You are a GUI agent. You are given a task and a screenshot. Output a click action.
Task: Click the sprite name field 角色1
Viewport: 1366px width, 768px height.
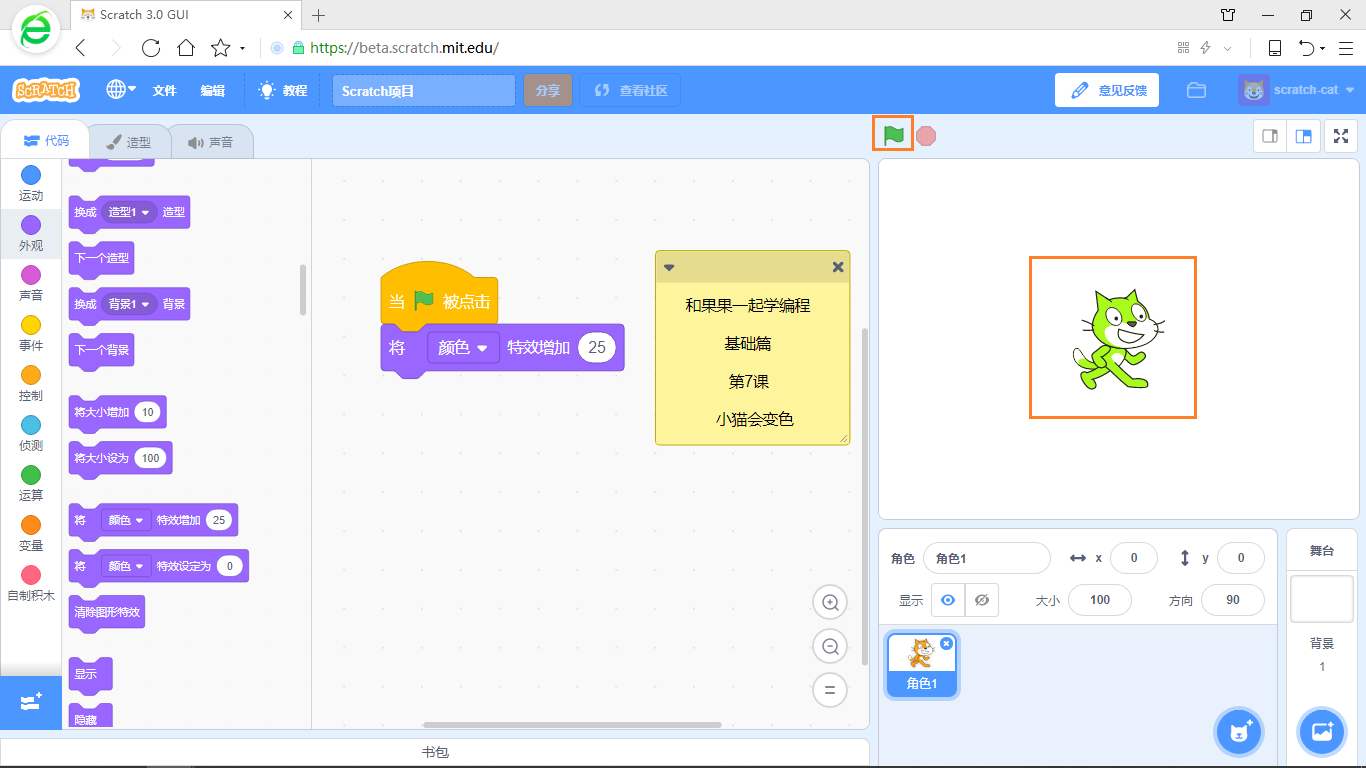click(987, 558)
